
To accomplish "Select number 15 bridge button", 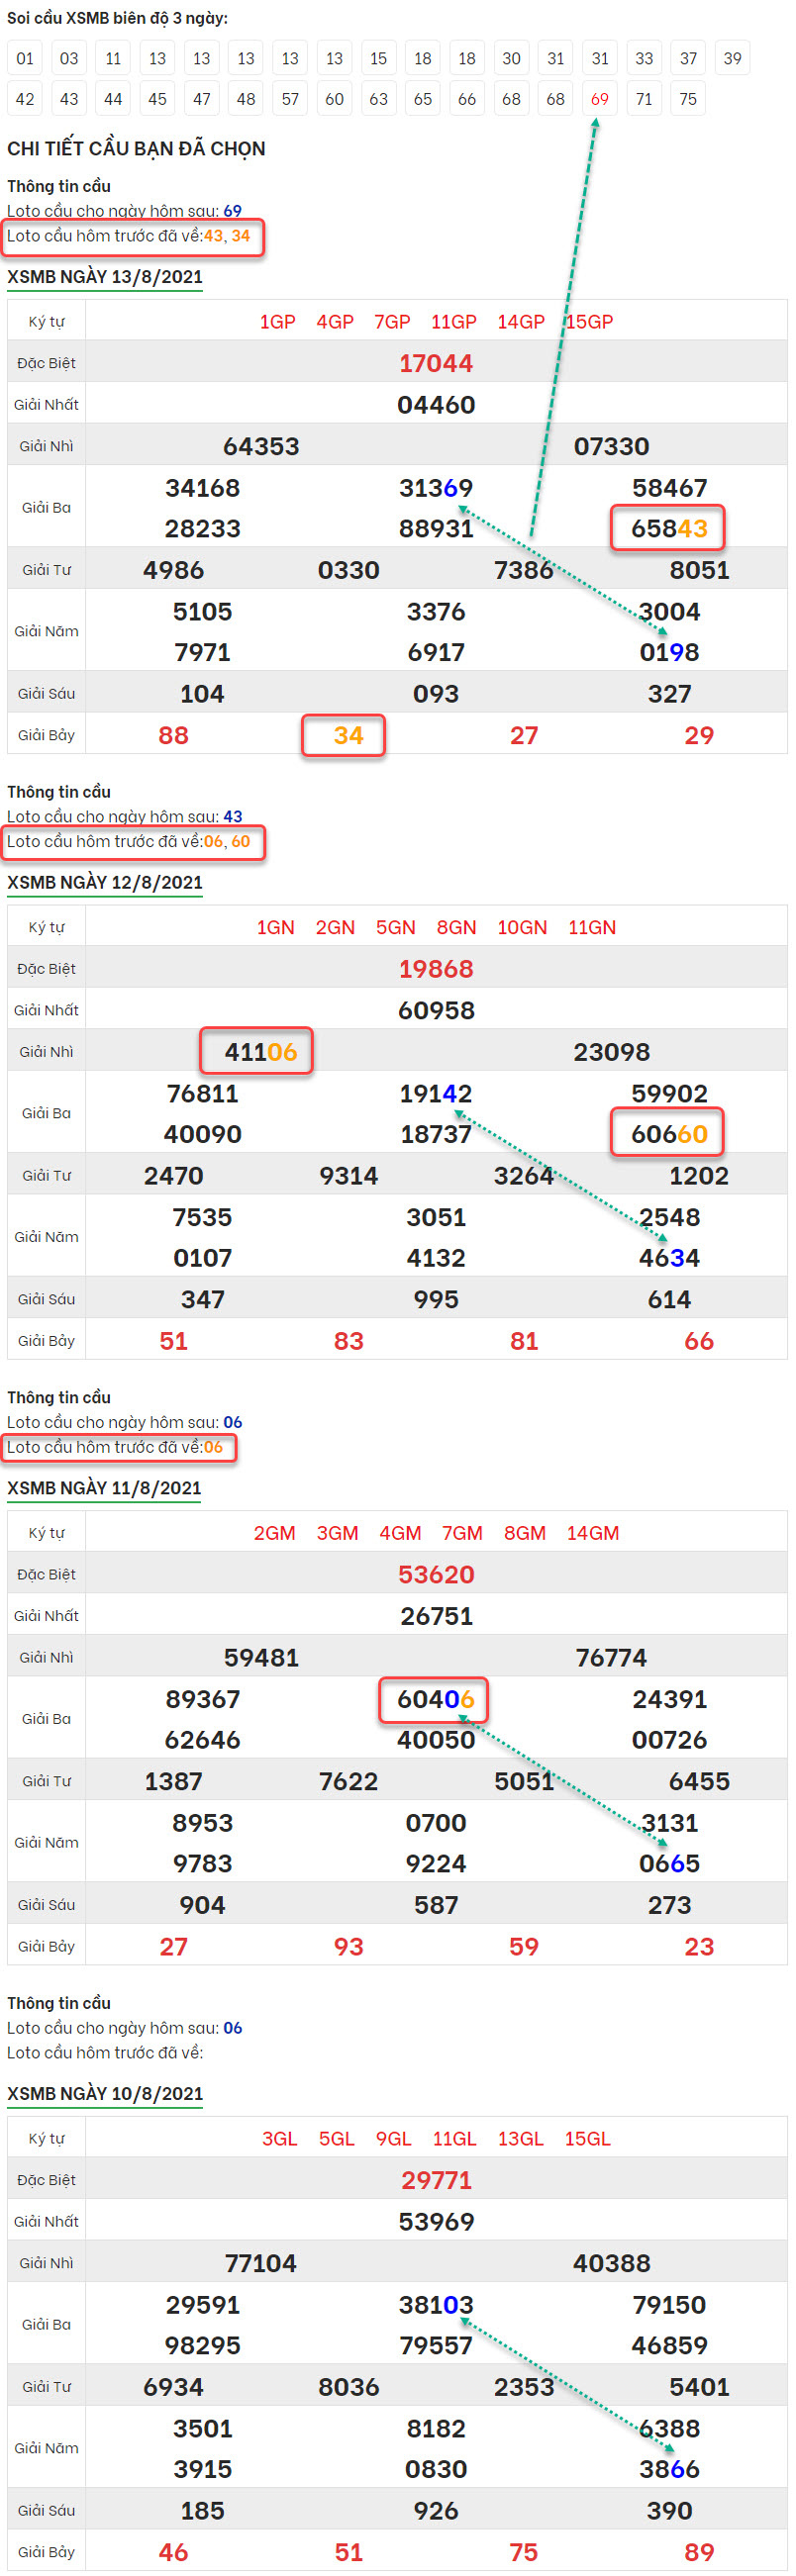I will click(378, 58).
